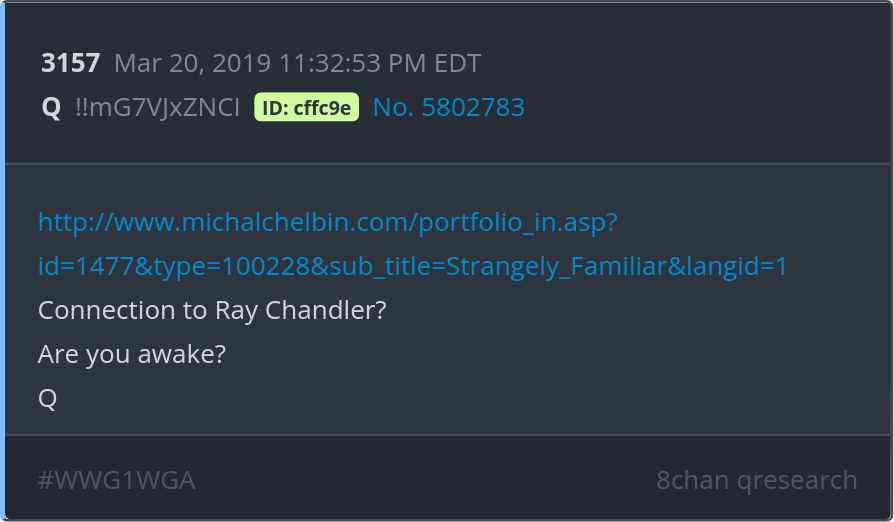This screenshot has height=522, width=894.
Task: Click the post number 3157
Action: tap(71, 63)
